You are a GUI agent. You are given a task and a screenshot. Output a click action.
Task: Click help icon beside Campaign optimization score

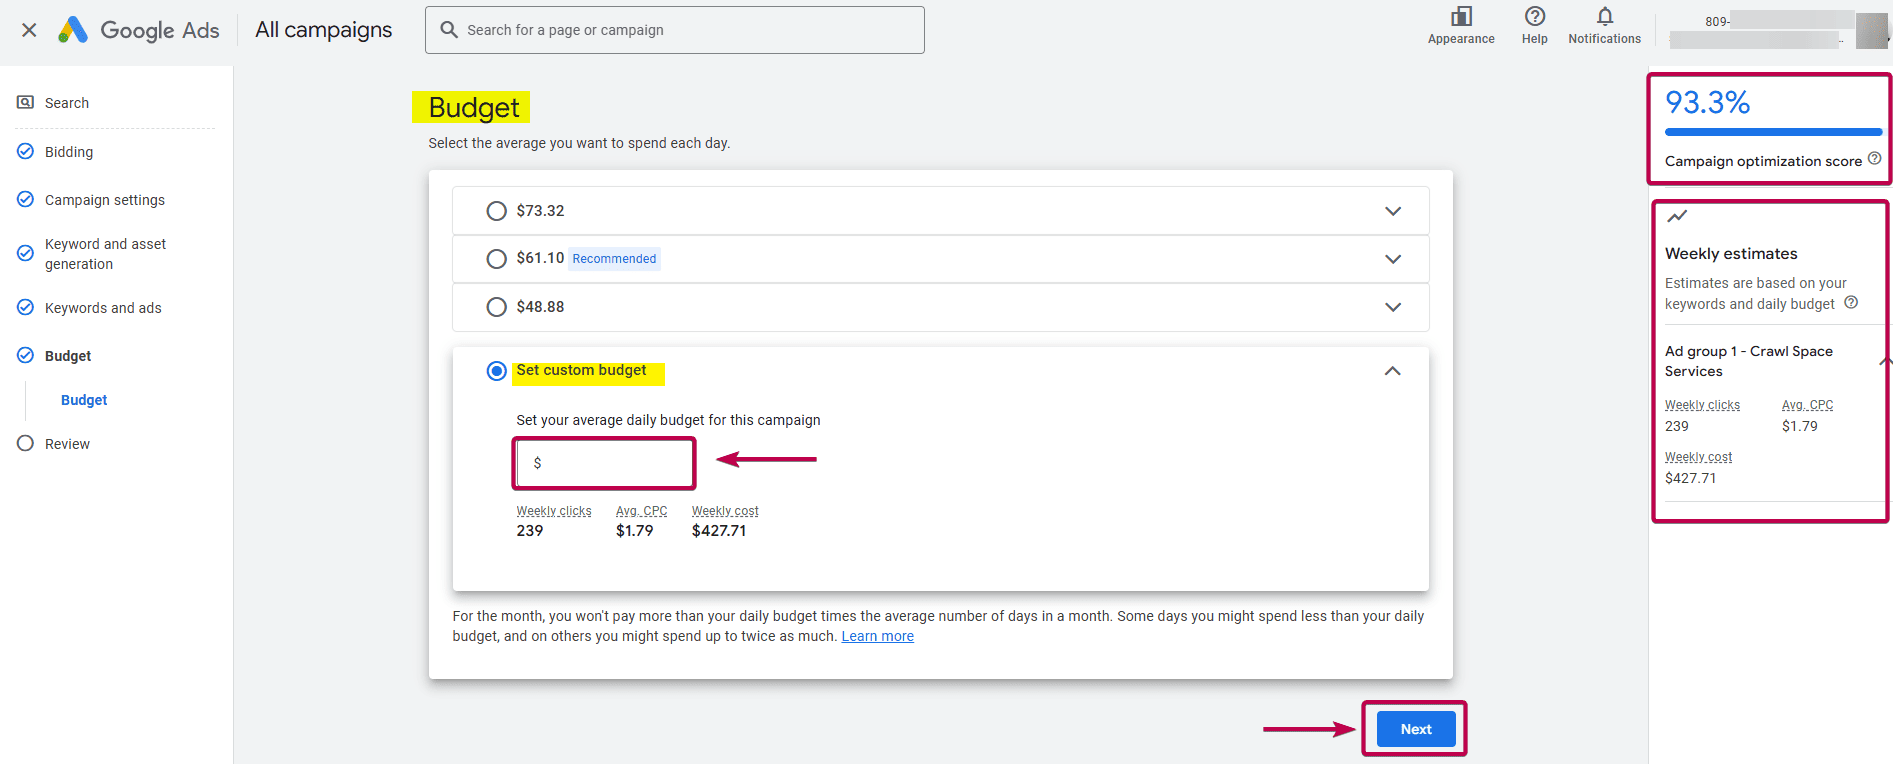pyautogui.click(x=1874, y=159)
